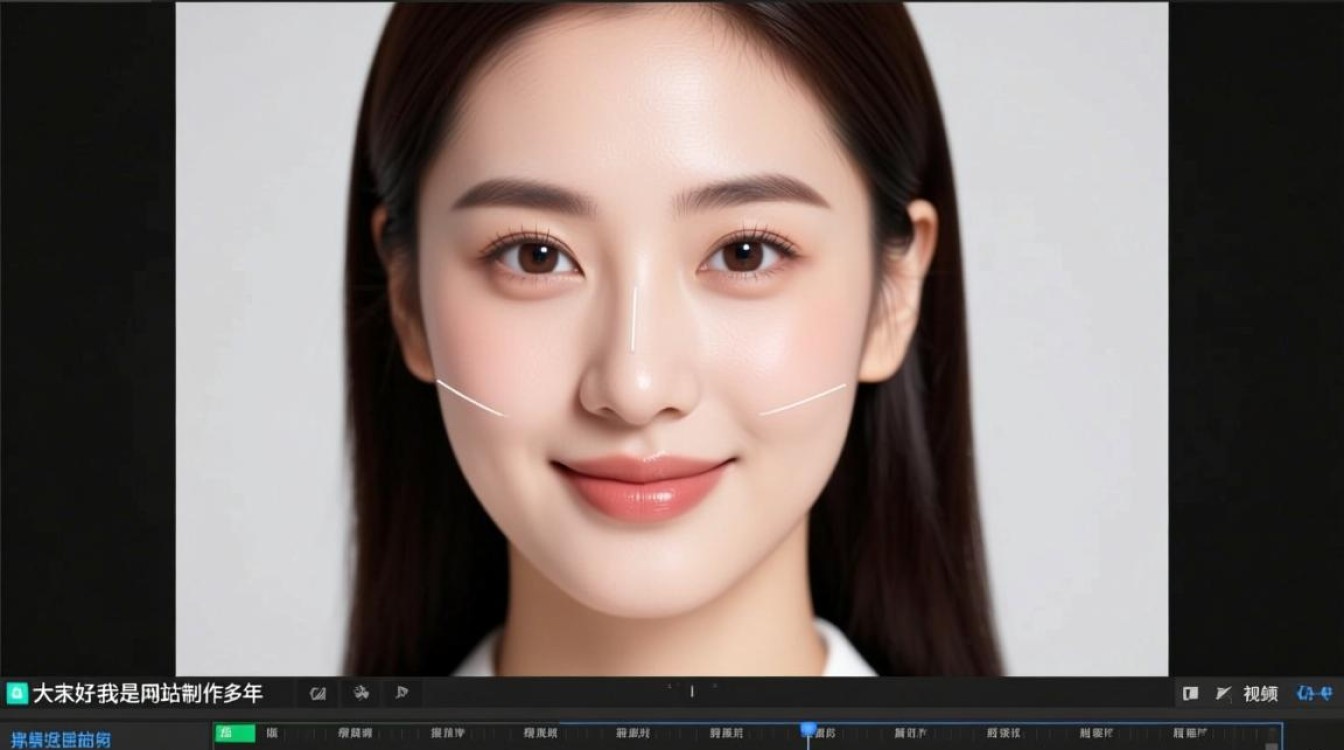Screen dimensions: 1344x750
Task: Click the blue playhead on the timeline
Action: click(808, 731)
